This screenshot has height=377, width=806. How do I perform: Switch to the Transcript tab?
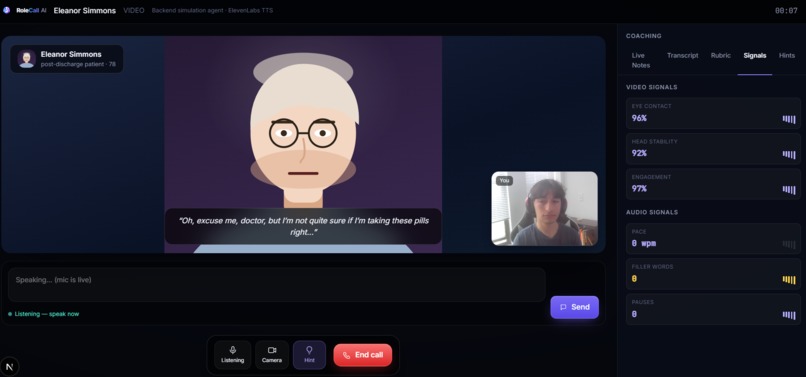click(682, 56)
